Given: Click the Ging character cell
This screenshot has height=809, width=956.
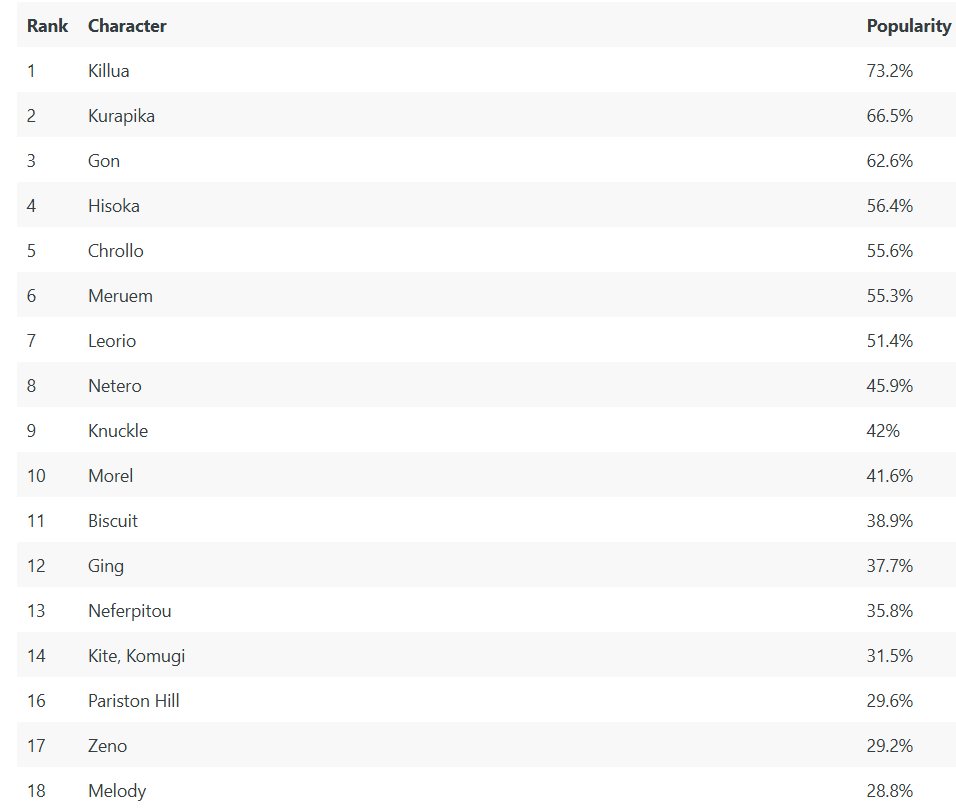Looking at the screenshot, I should [105, 566].
